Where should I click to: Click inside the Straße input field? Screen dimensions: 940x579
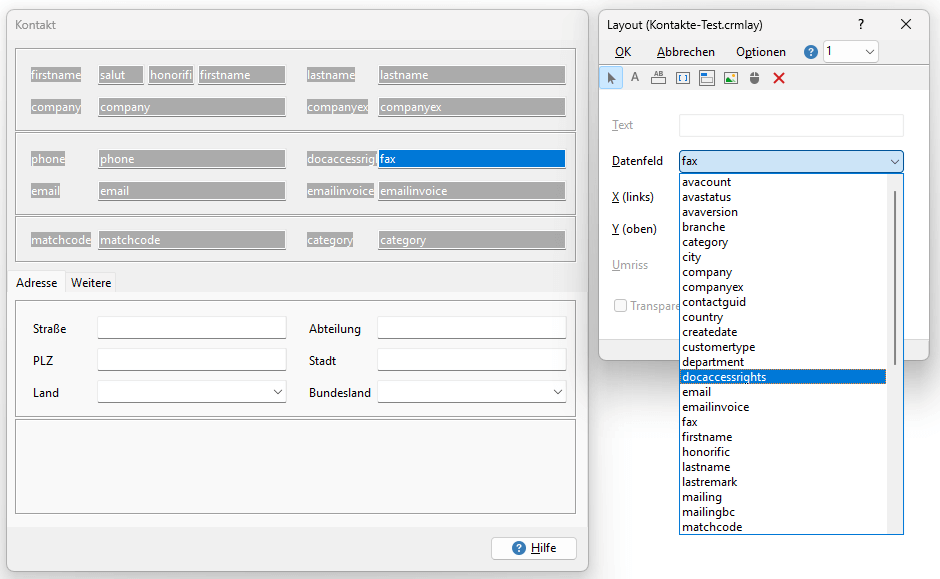coord(190,328)
